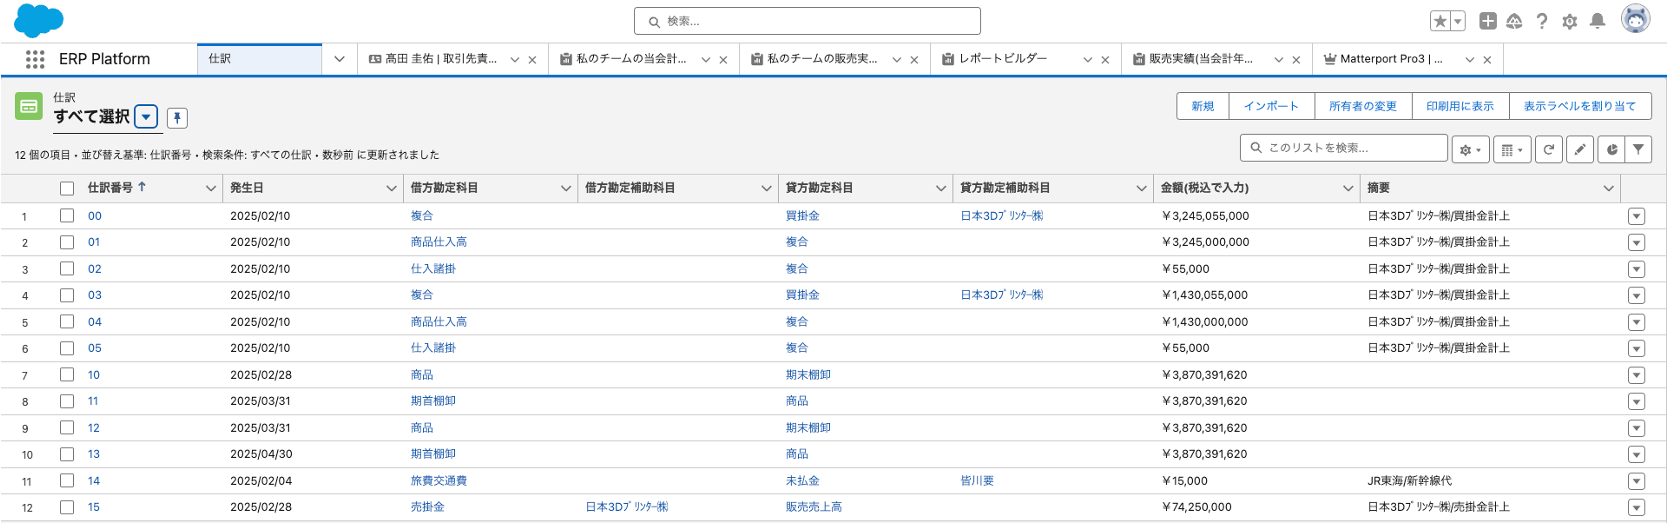1668x524 pixels.
Task: Open the user profile avatar
Action: [1636, 19]
